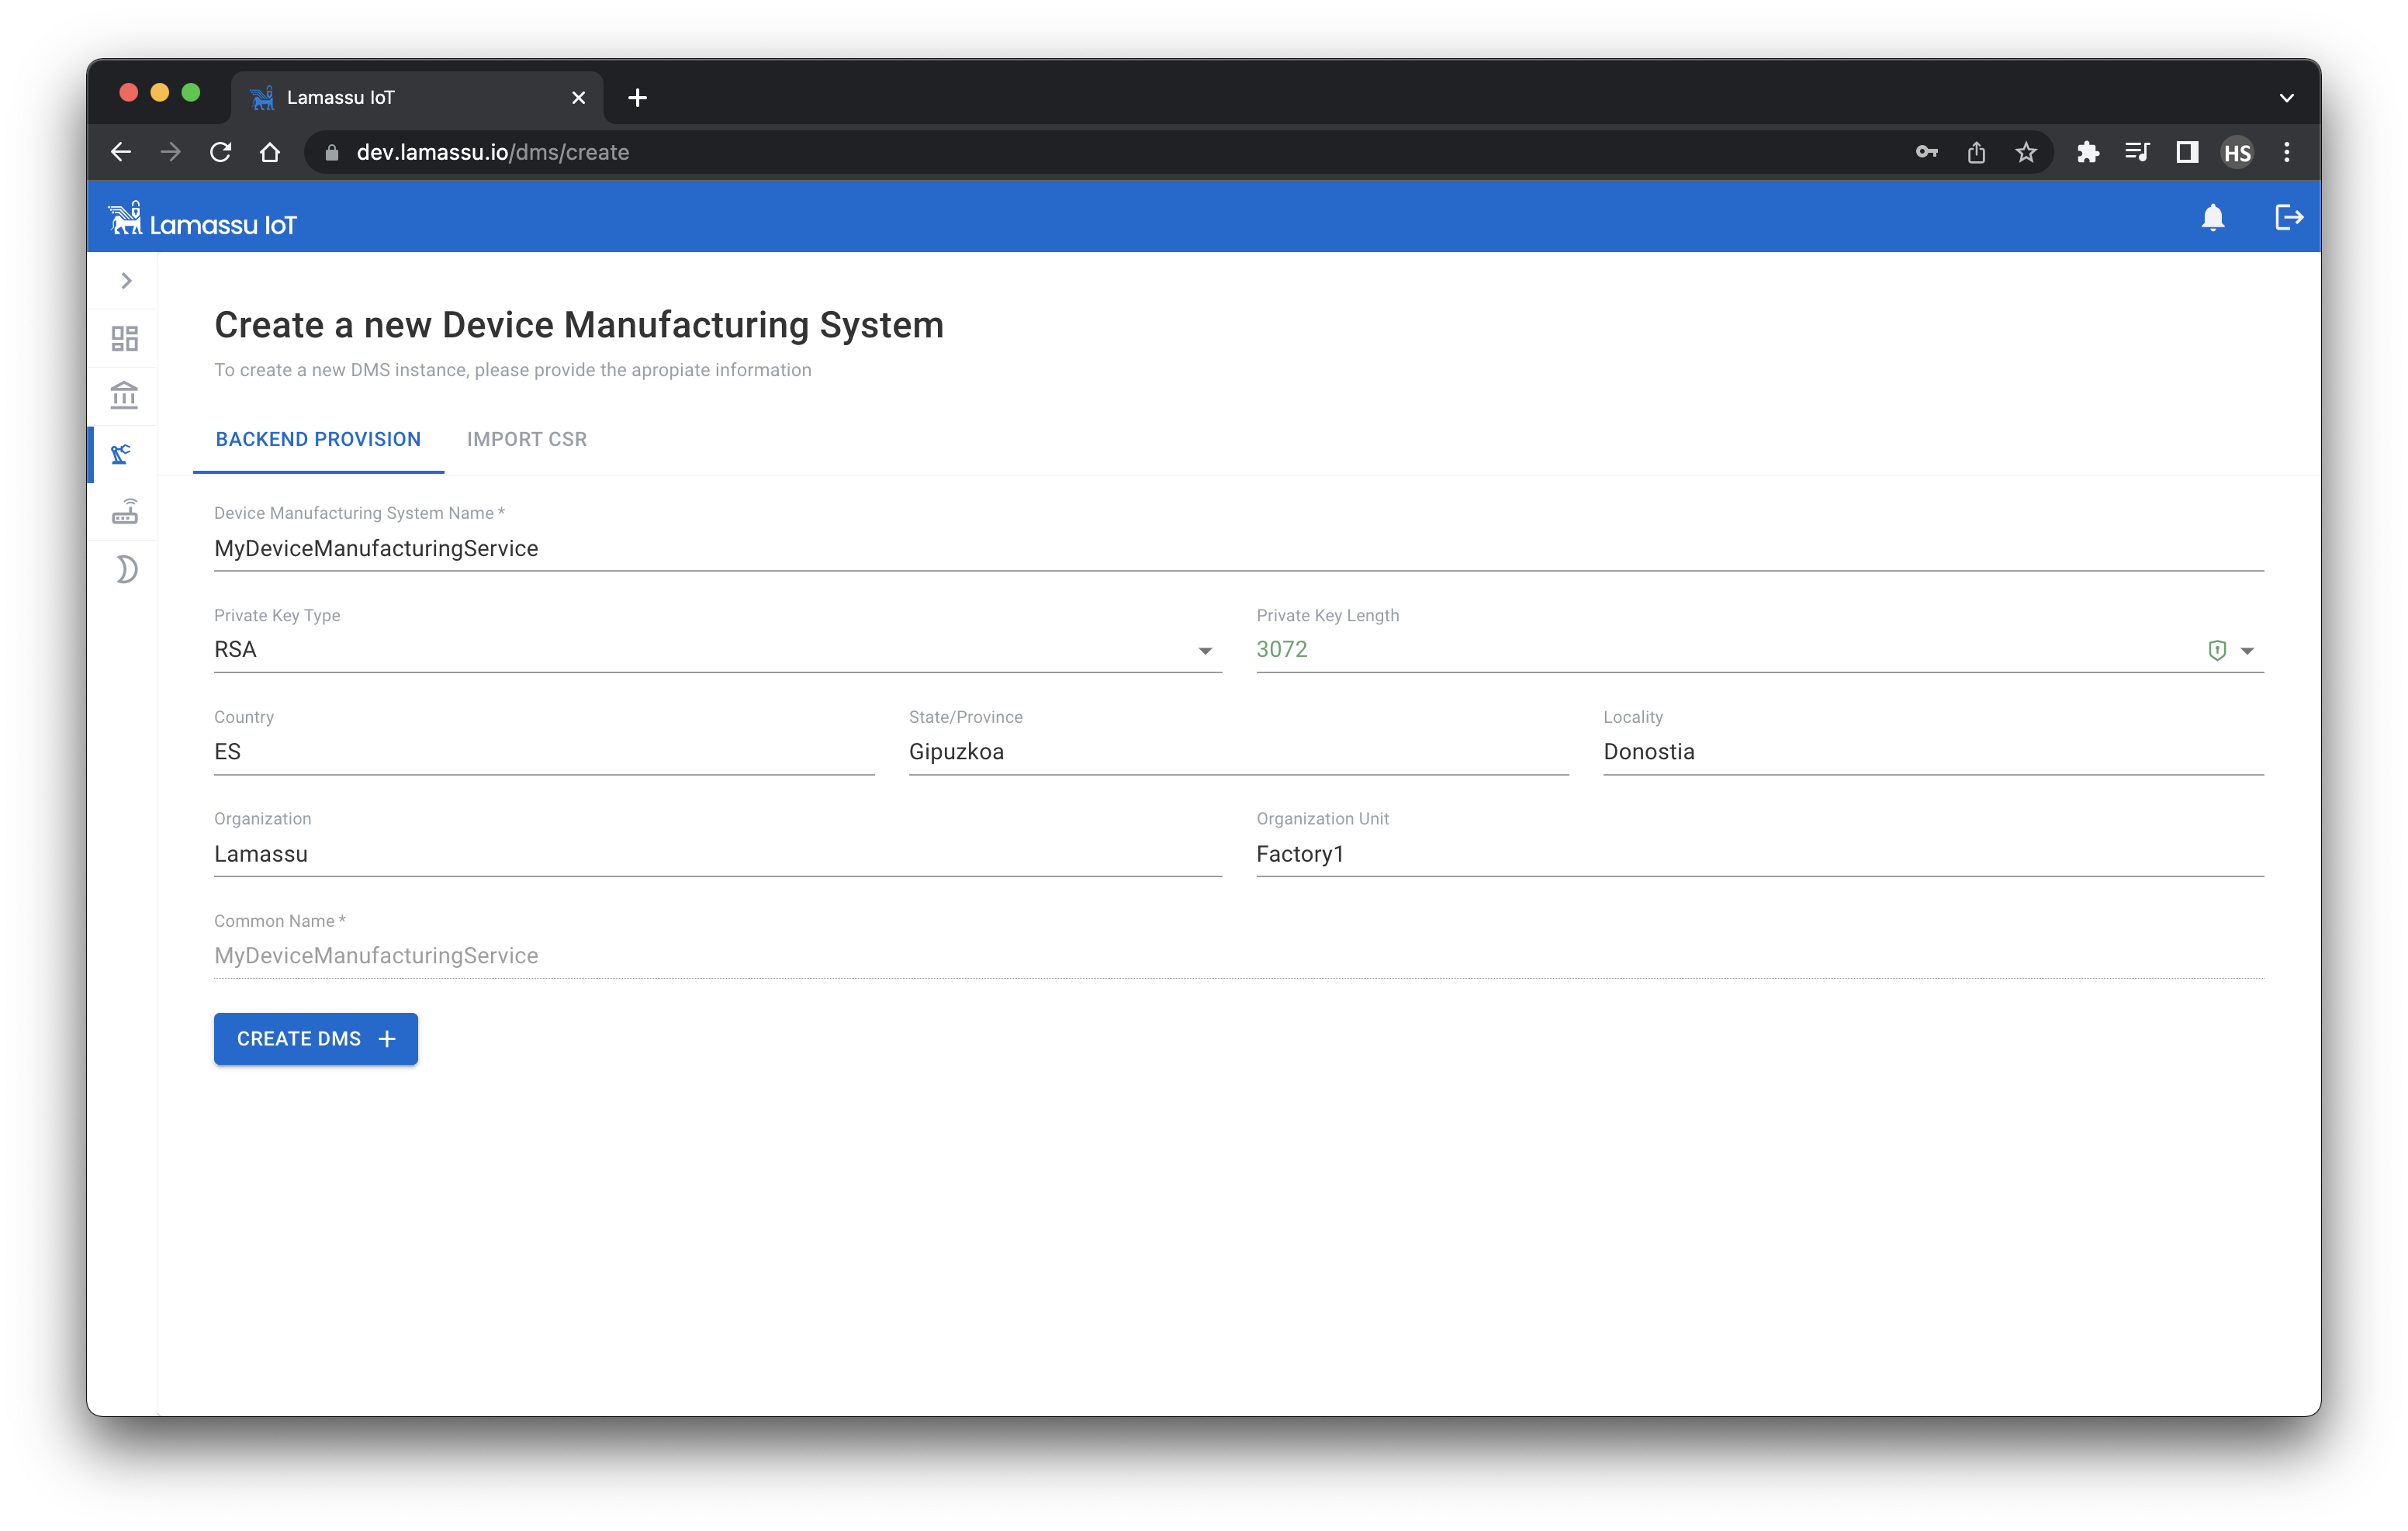Screen dimensions: 2408x1531
Task: Click CREATE DMS button
Action: (314, 1039)
